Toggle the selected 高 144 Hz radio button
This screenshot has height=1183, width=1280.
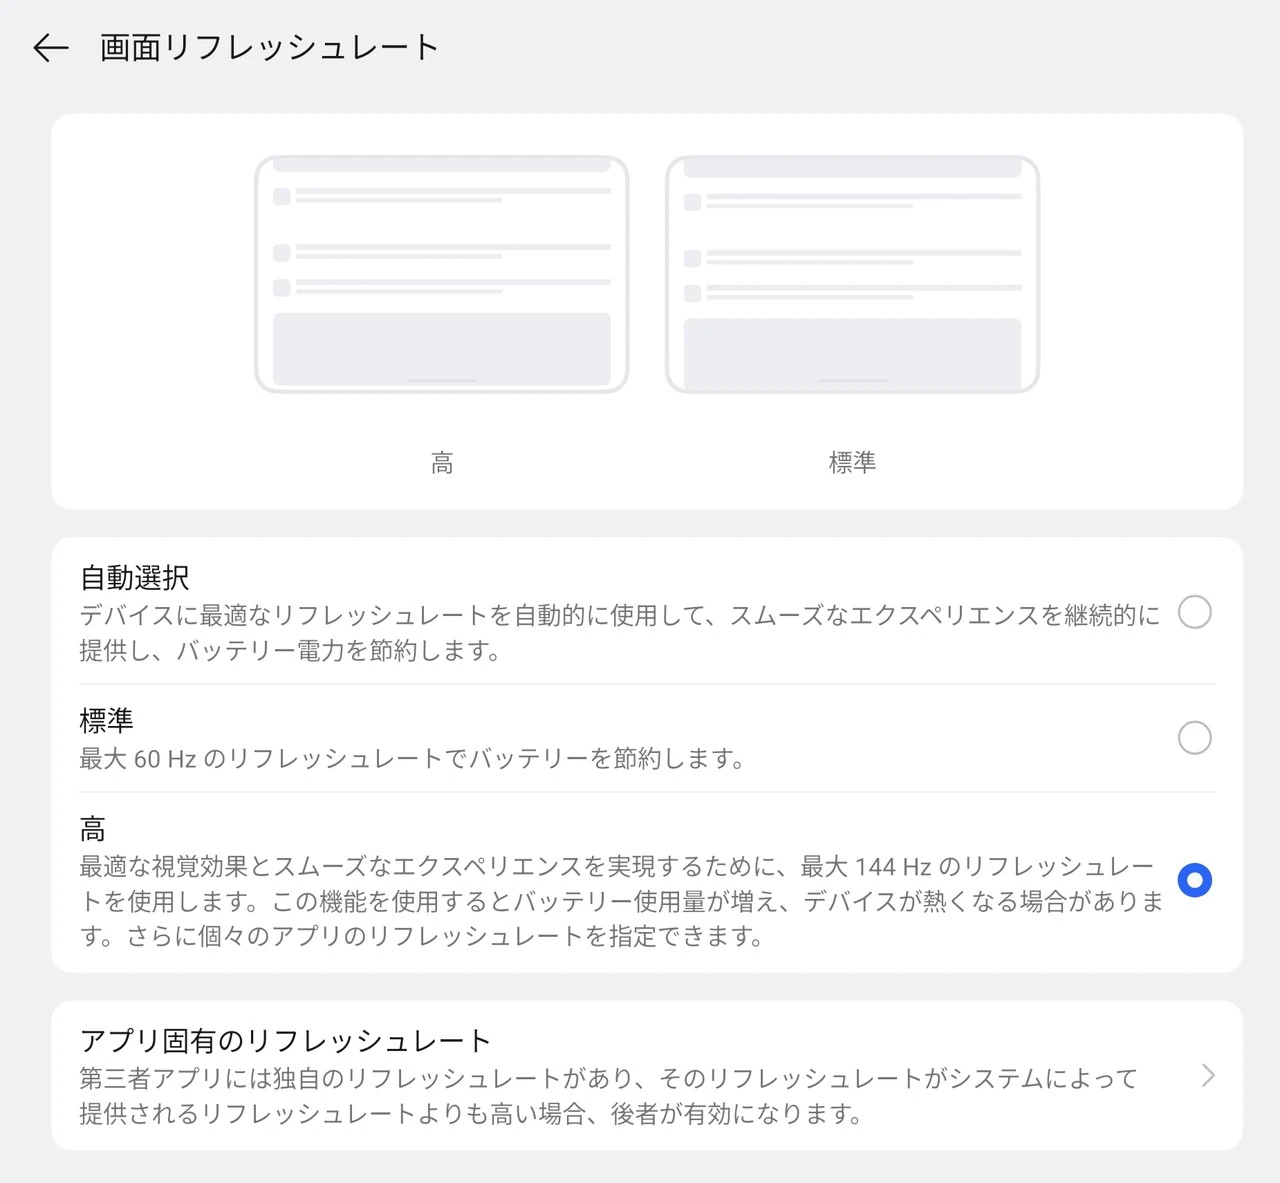point(1194,881)
